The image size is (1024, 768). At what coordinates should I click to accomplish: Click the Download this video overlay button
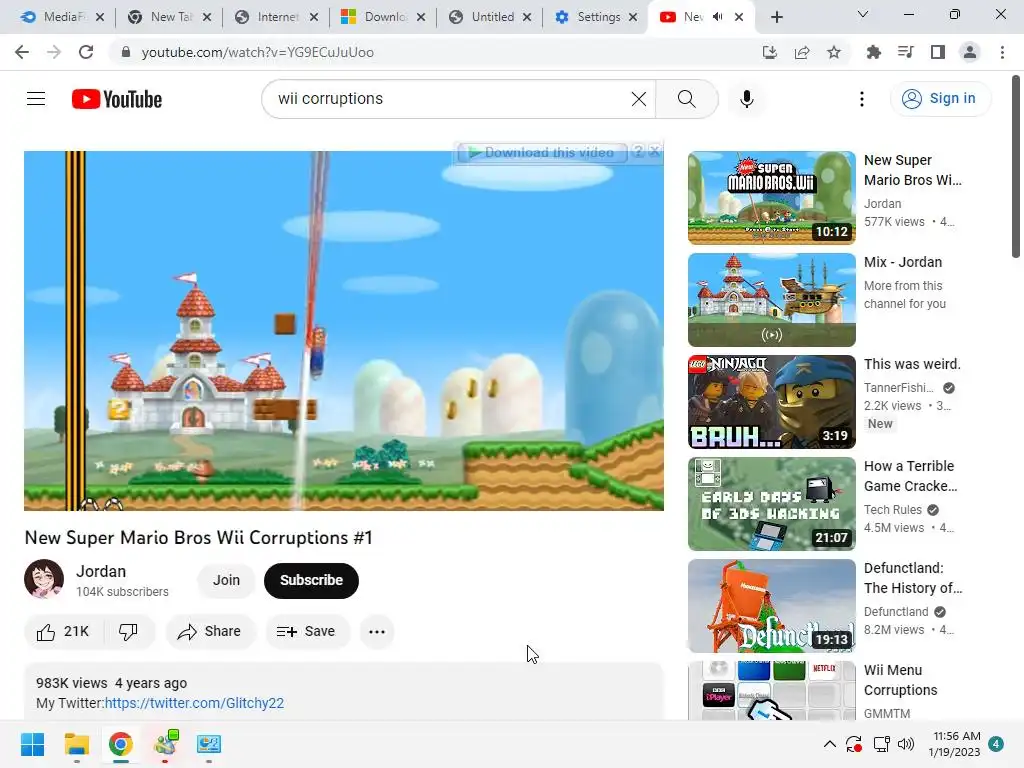[541, 153]
